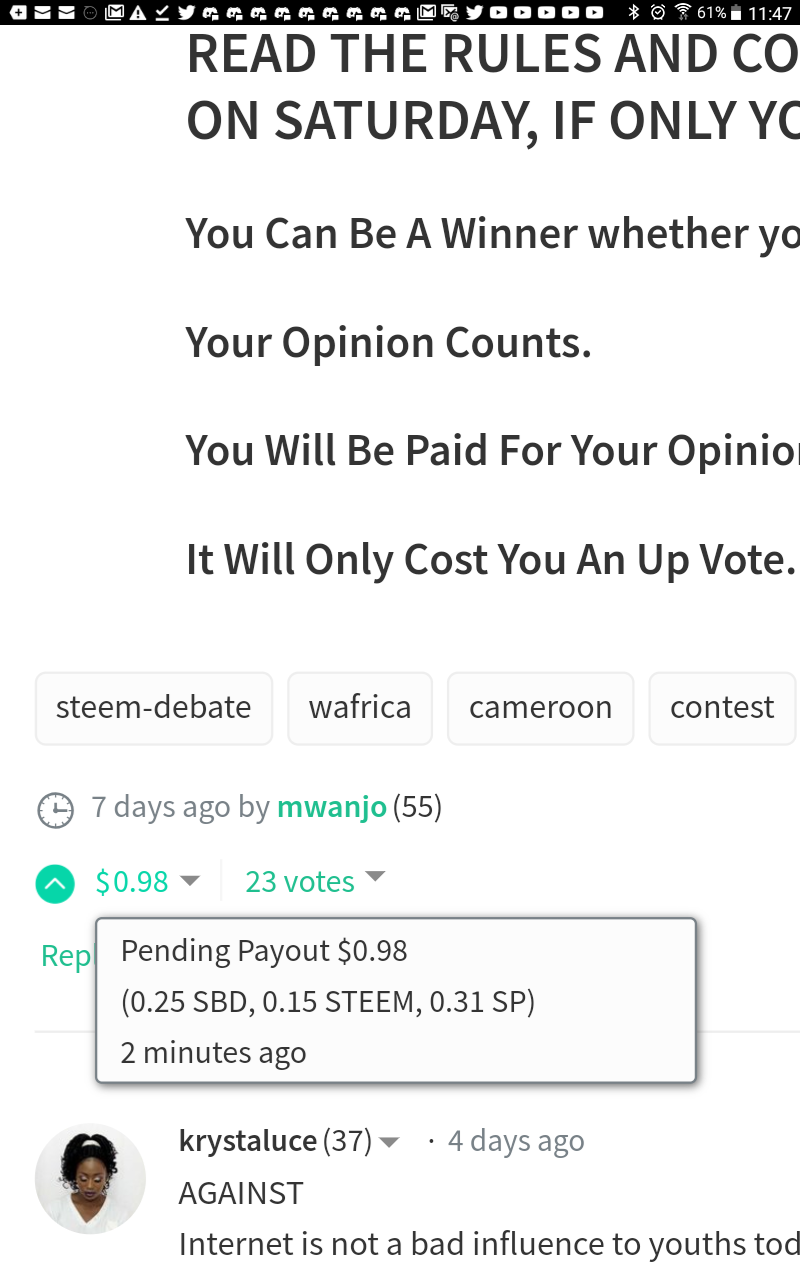800x1280 pixels.
Task: Open the wafrica tag
Action: (360, 708)
